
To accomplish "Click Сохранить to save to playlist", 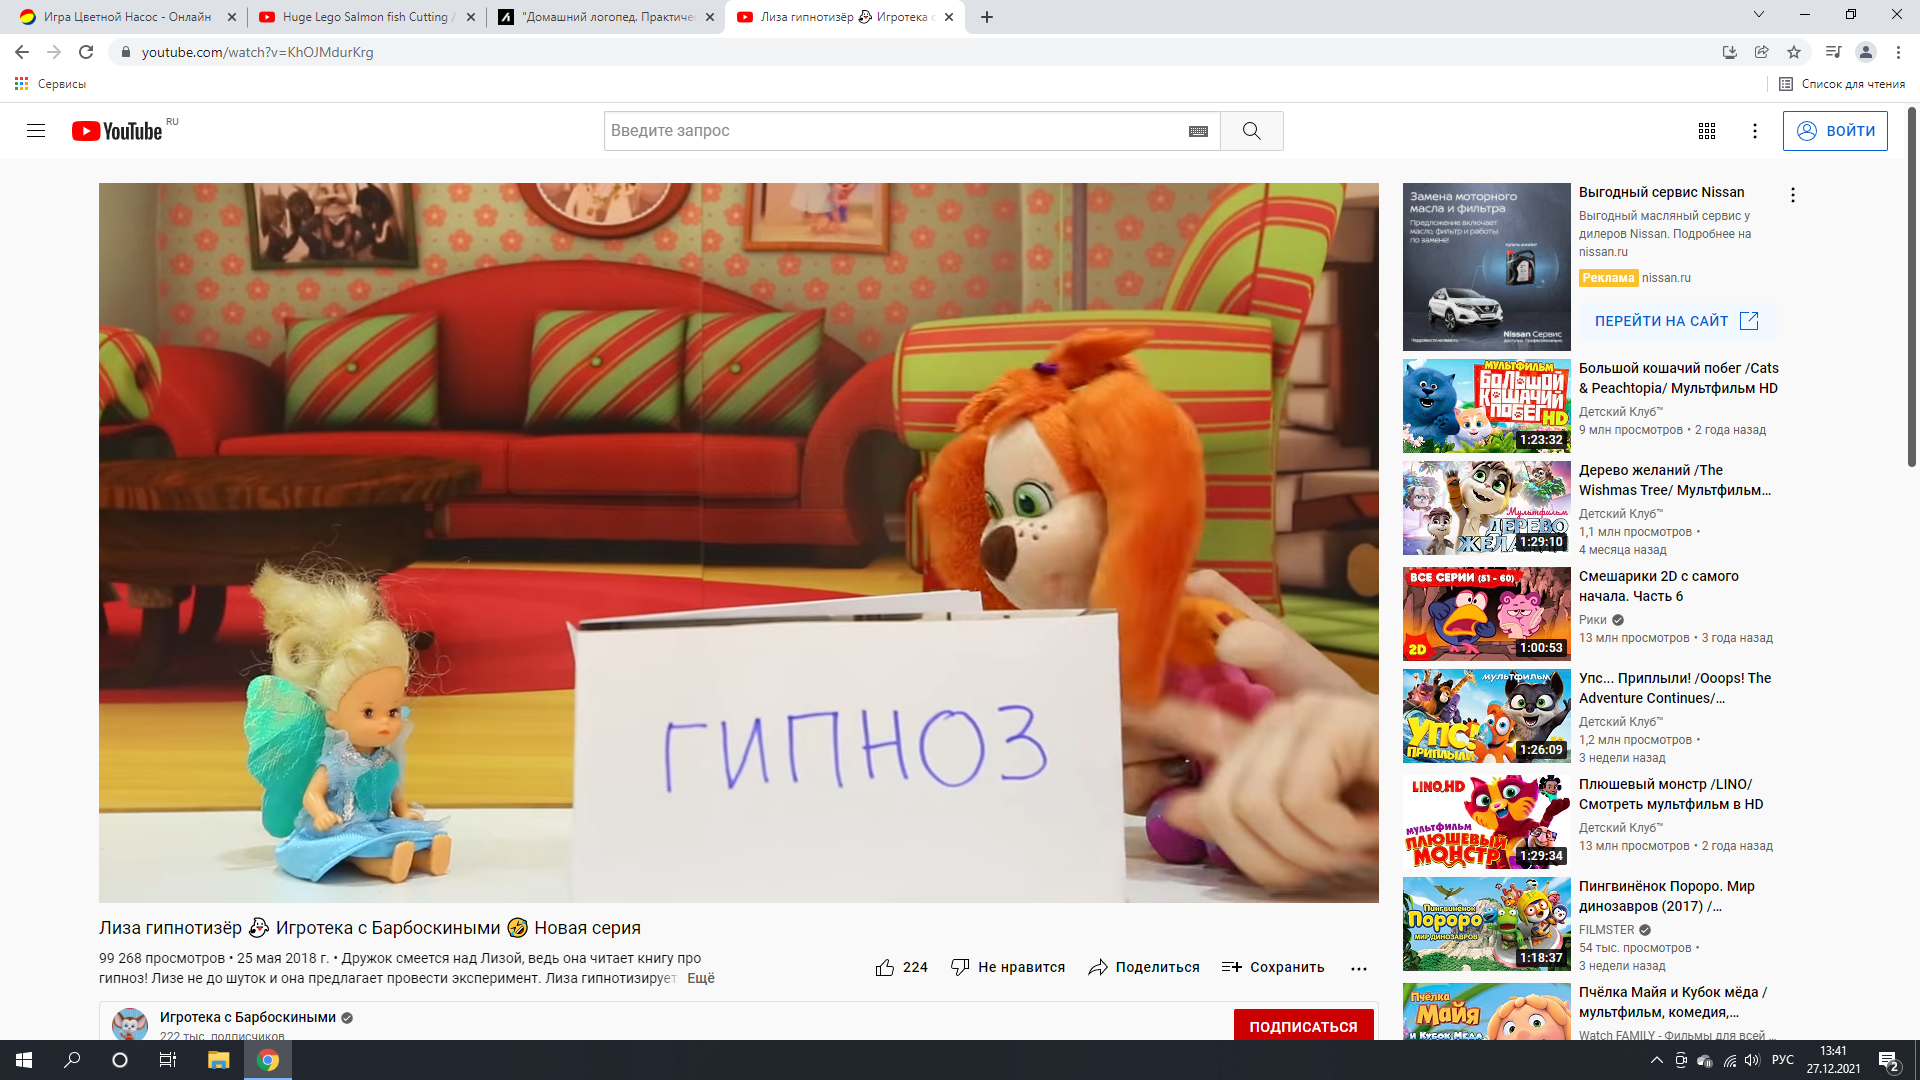I will 1272,967.
